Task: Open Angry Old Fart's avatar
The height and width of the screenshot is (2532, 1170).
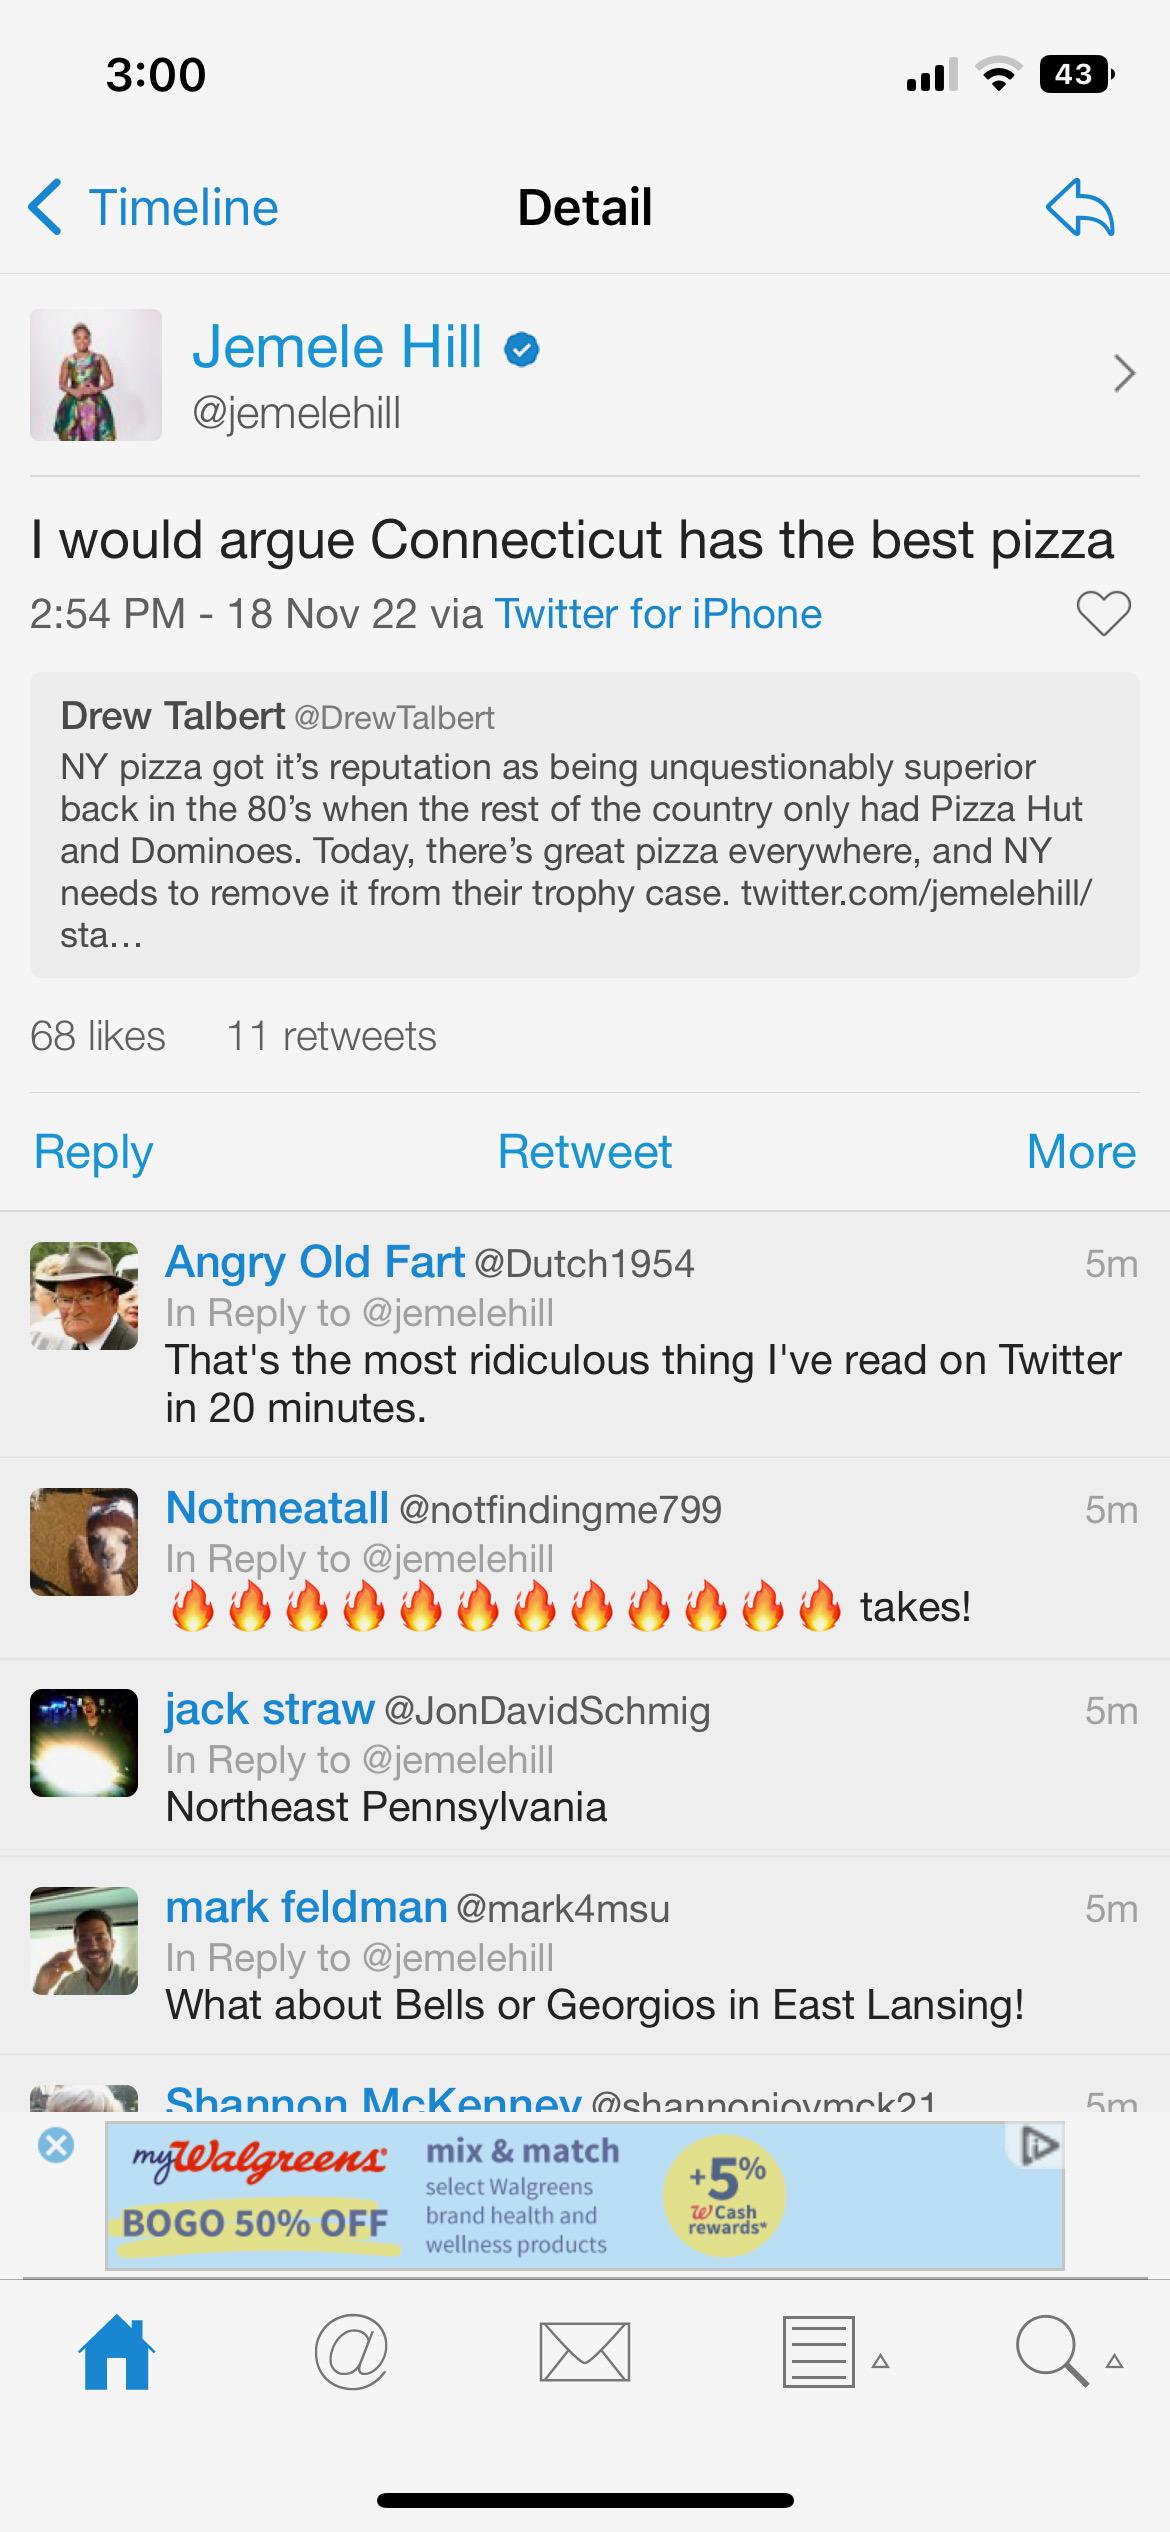Action: coord(84,1296)
